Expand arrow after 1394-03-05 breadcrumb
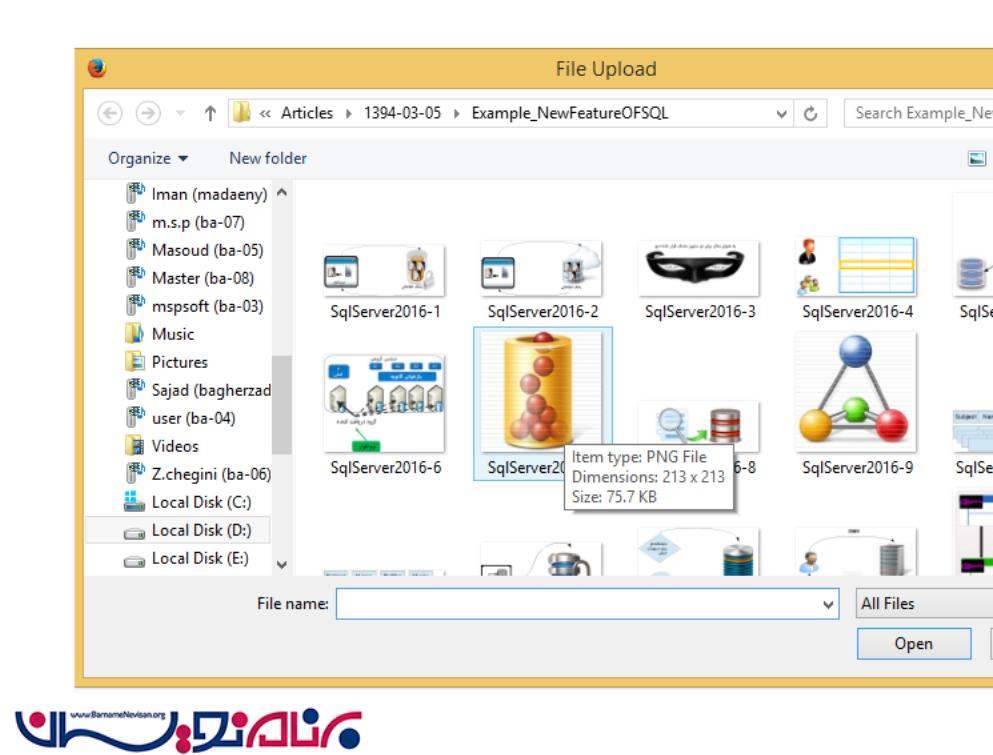993x755 pixels. [456, 113]
